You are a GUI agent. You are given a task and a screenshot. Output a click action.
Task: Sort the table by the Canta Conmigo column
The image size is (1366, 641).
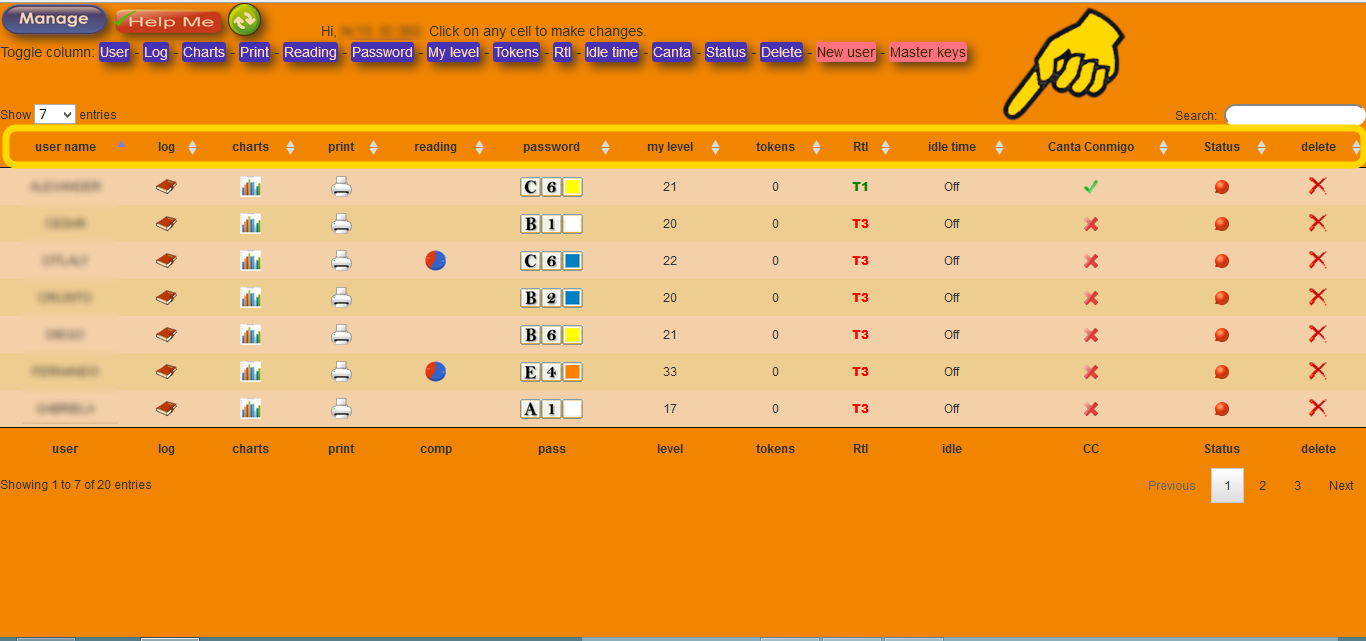click(x=1091, y=147)
